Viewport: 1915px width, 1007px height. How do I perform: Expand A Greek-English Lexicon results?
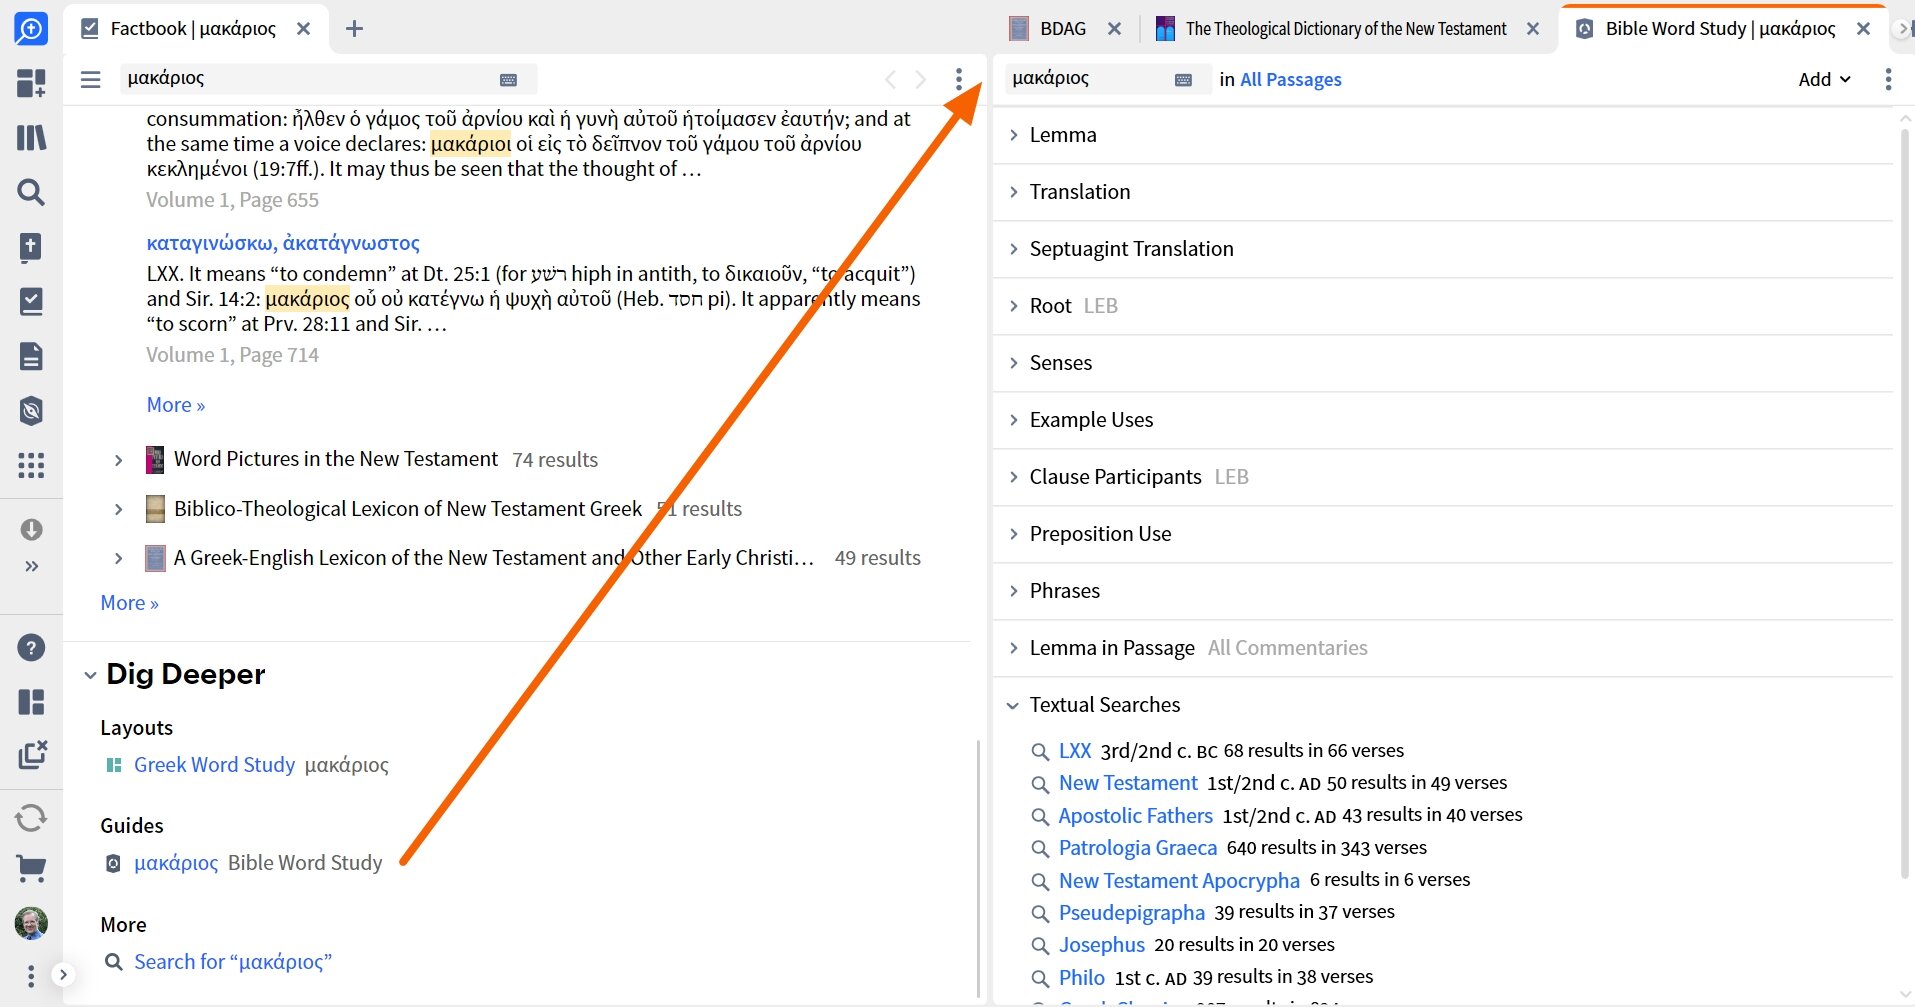pos(119,558)
